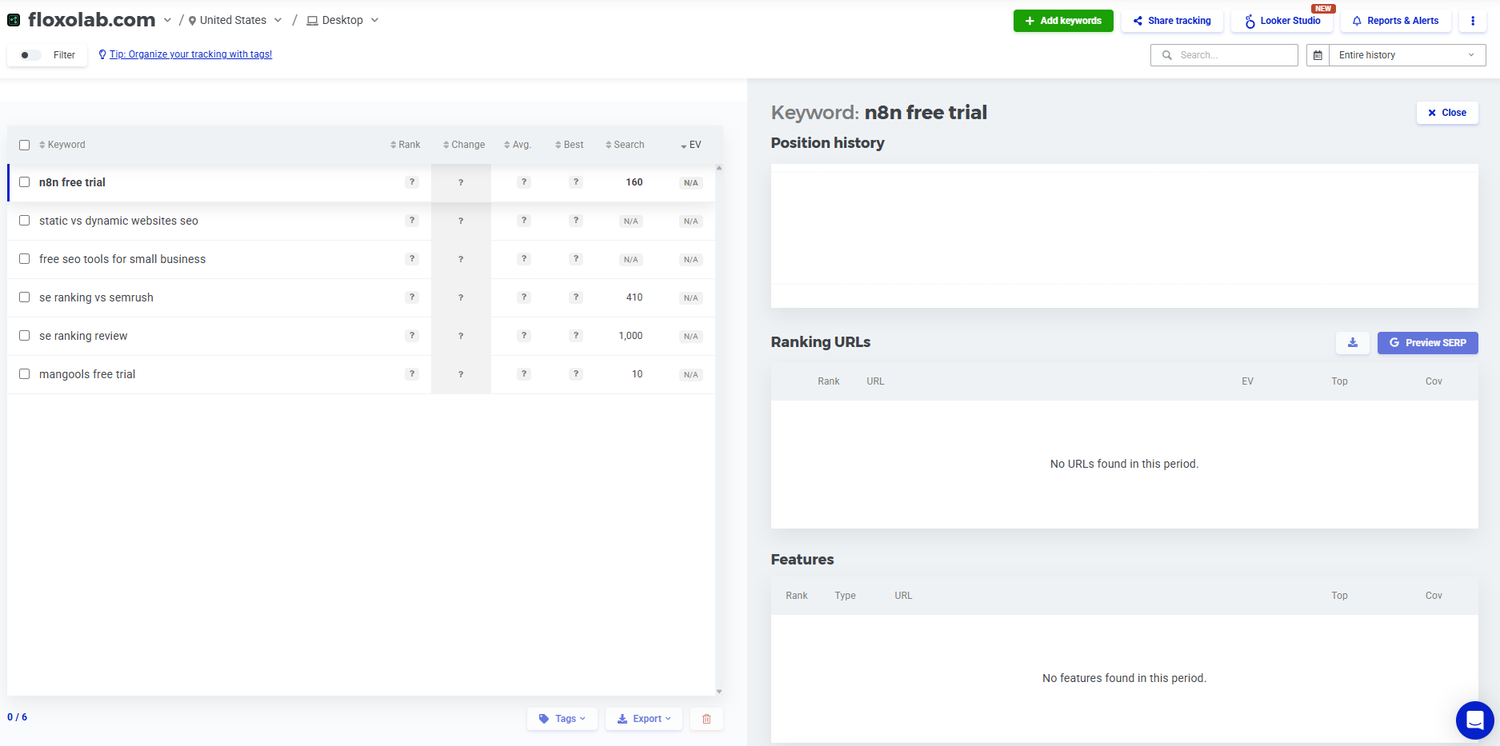Open the three-dot more options menu
Viewport: 1500px width, 746px height.
tap(1473, 21)
